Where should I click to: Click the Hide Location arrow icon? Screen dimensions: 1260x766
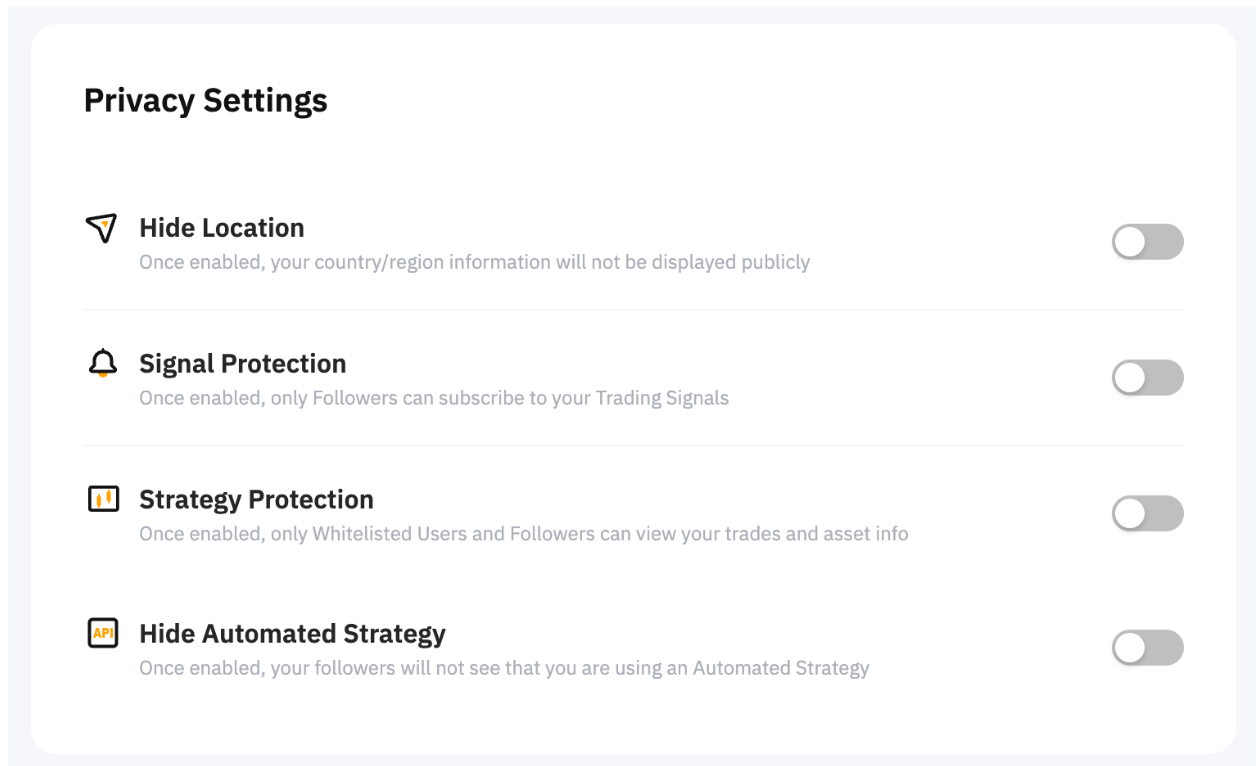pos(102,229)
